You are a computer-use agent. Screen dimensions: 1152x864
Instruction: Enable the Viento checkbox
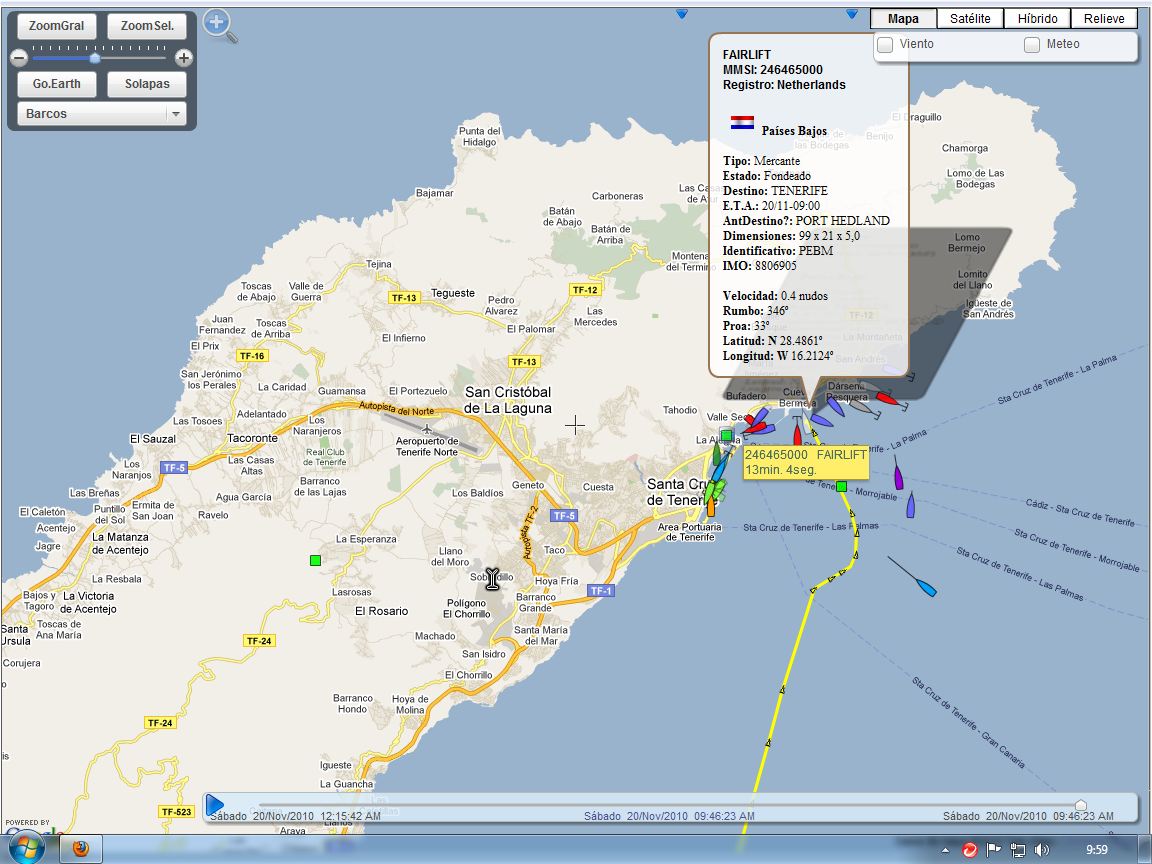click(x=886, y=45)
